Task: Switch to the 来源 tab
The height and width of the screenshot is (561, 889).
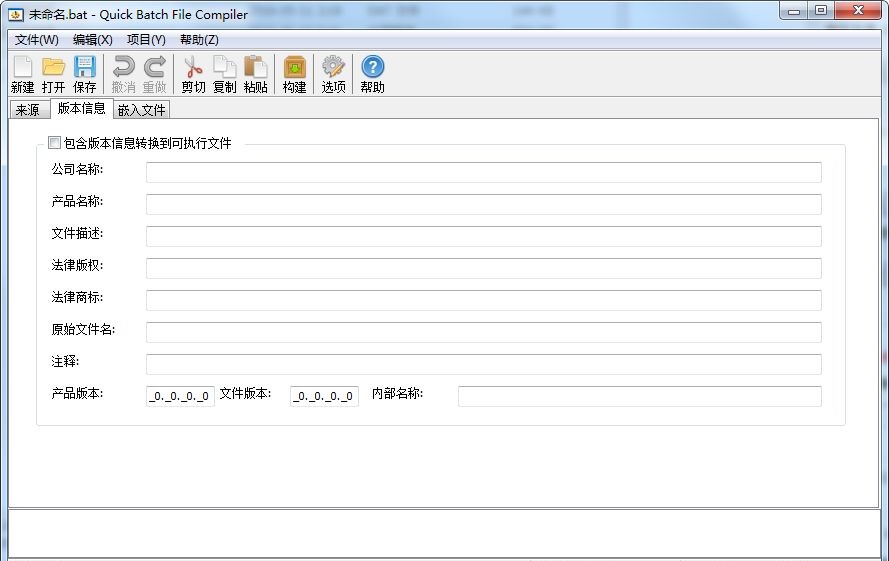Action: click(28, 109)
